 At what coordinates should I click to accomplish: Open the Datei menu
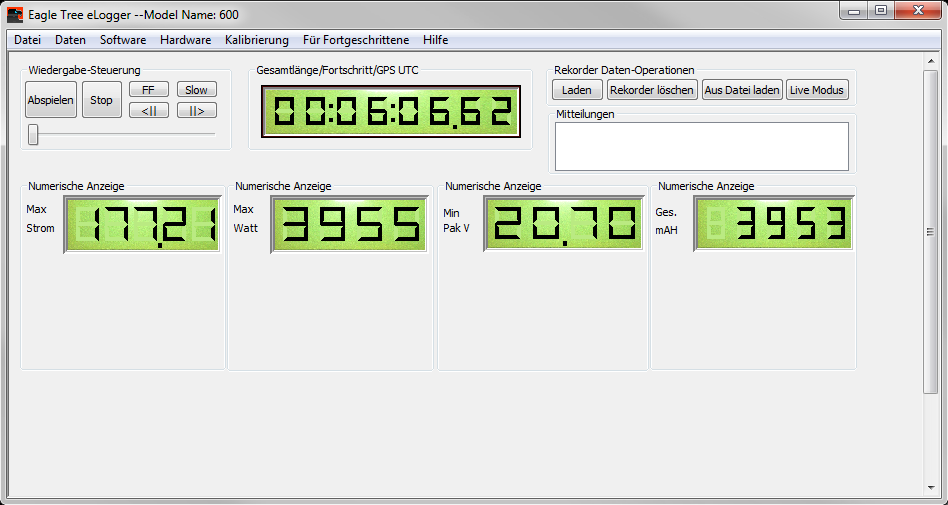(x=27, y=40)
